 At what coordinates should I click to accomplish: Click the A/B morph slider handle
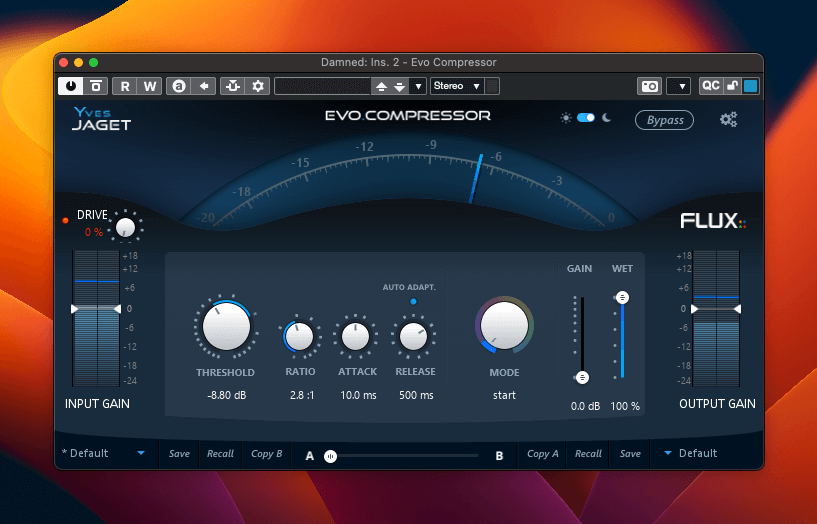[330, 456]
